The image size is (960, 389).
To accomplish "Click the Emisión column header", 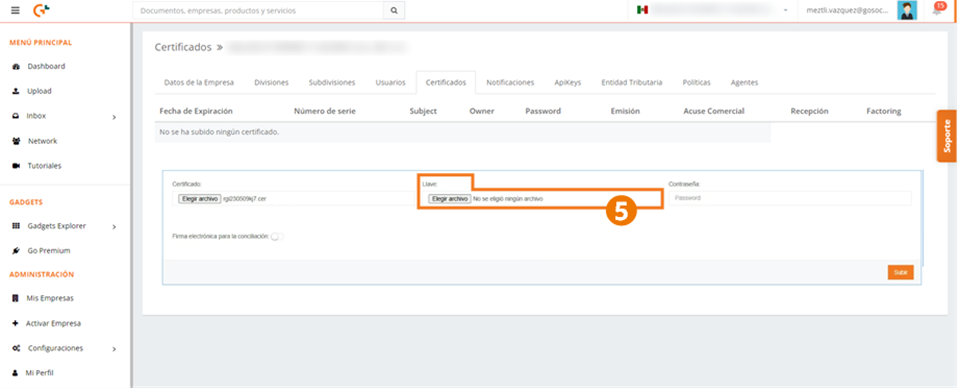I will [625, 111].
